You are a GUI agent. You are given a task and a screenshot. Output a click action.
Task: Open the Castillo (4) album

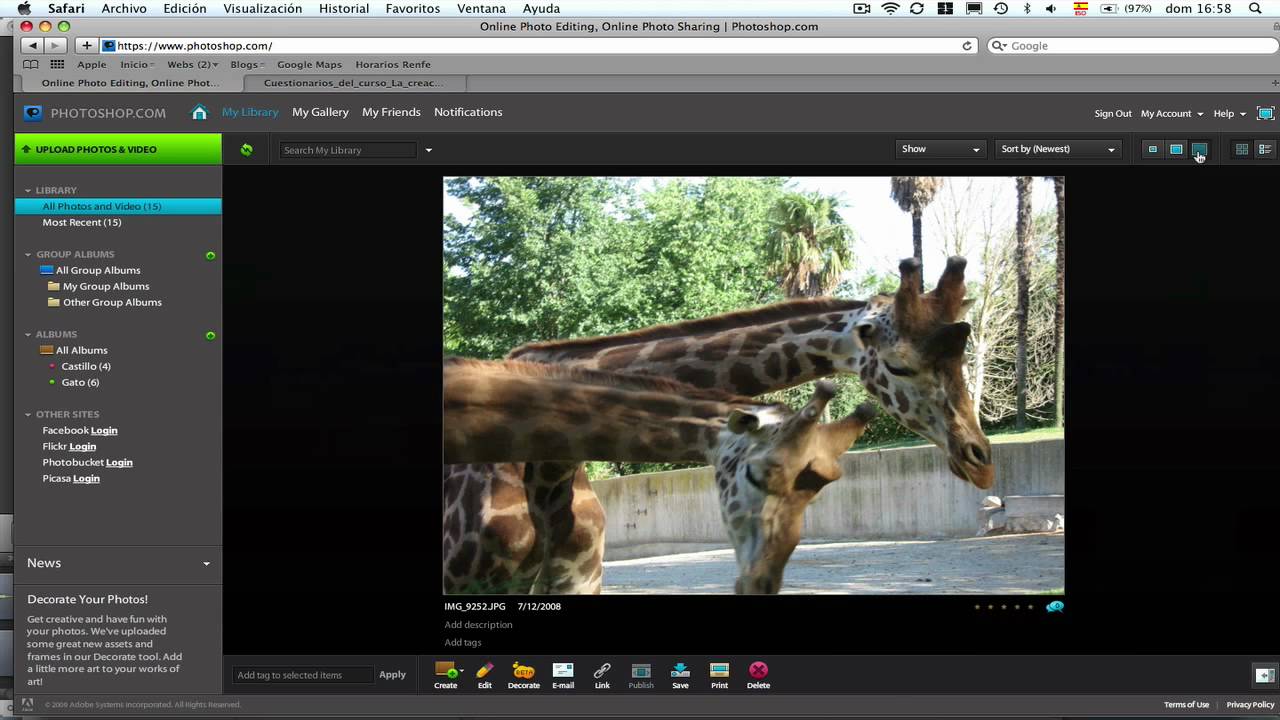coord(85,366)
